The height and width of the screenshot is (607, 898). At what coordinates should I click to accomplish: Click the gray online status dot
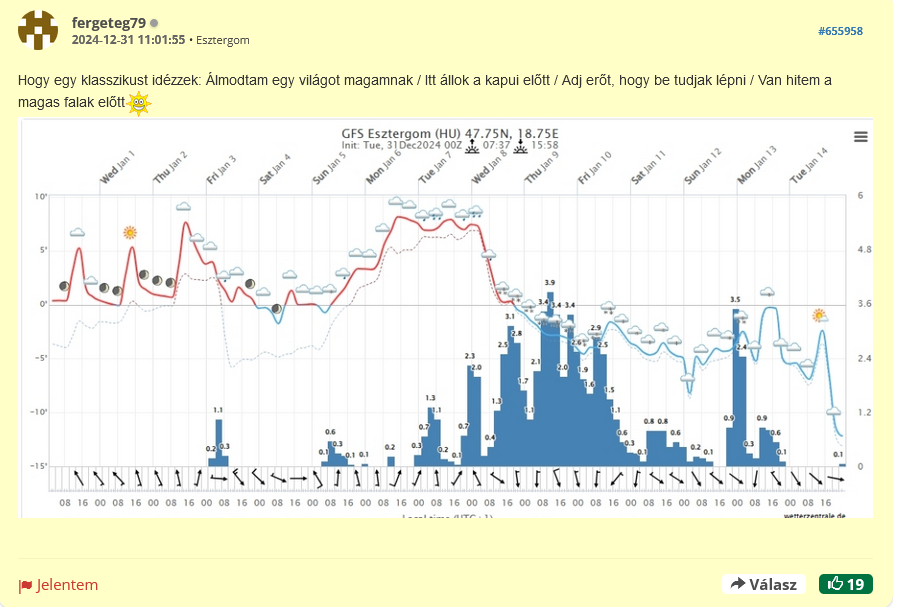[x=153, y=22]
